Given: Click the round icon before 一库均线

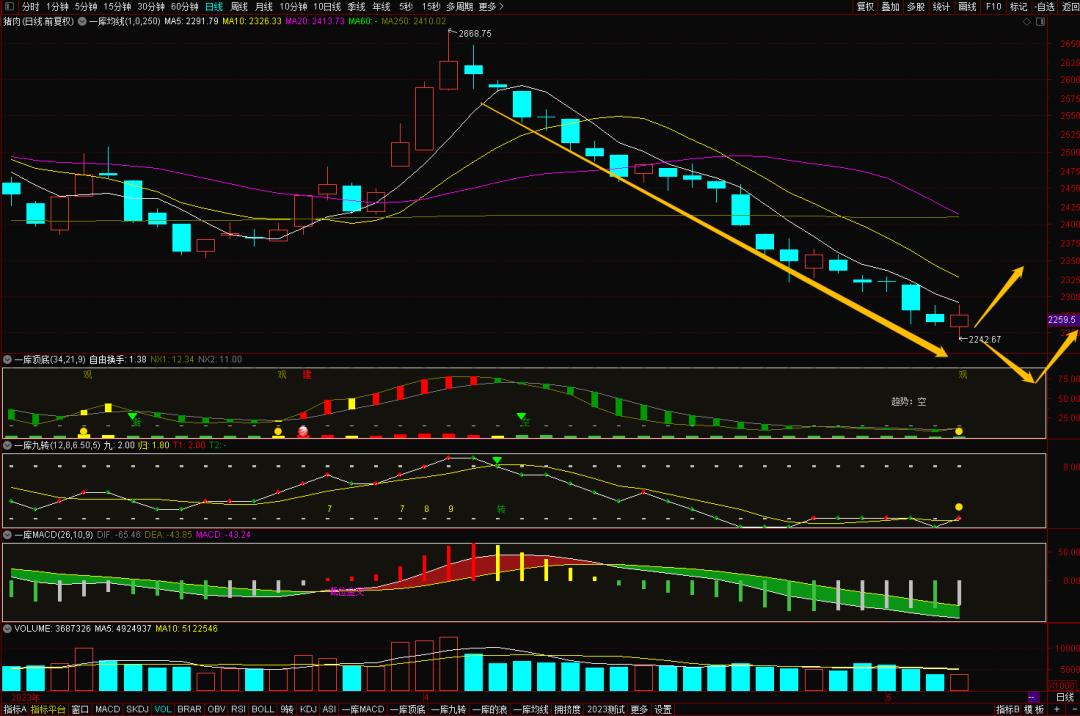Looking at the screenshot, I should (x=82, y=21).
